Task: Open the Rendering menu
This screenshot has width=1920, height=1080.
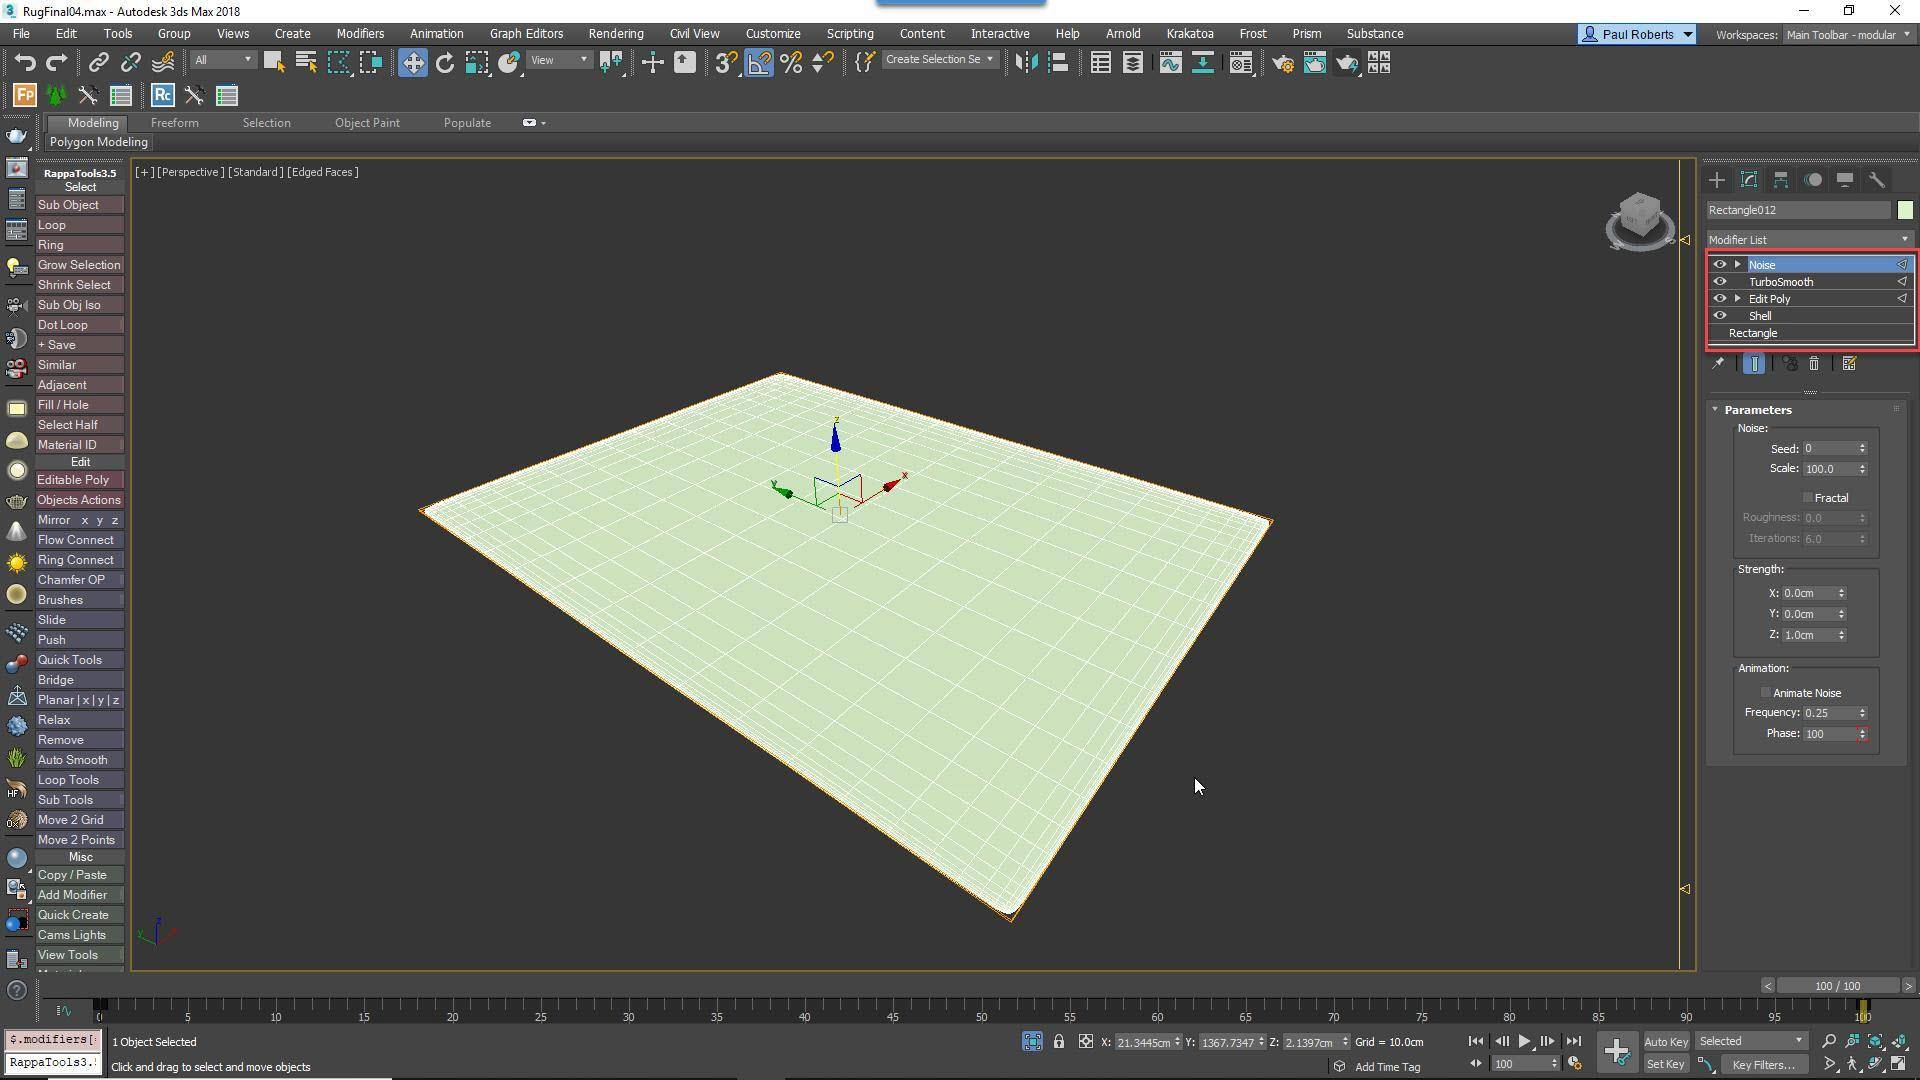Action: click(615, 33)
